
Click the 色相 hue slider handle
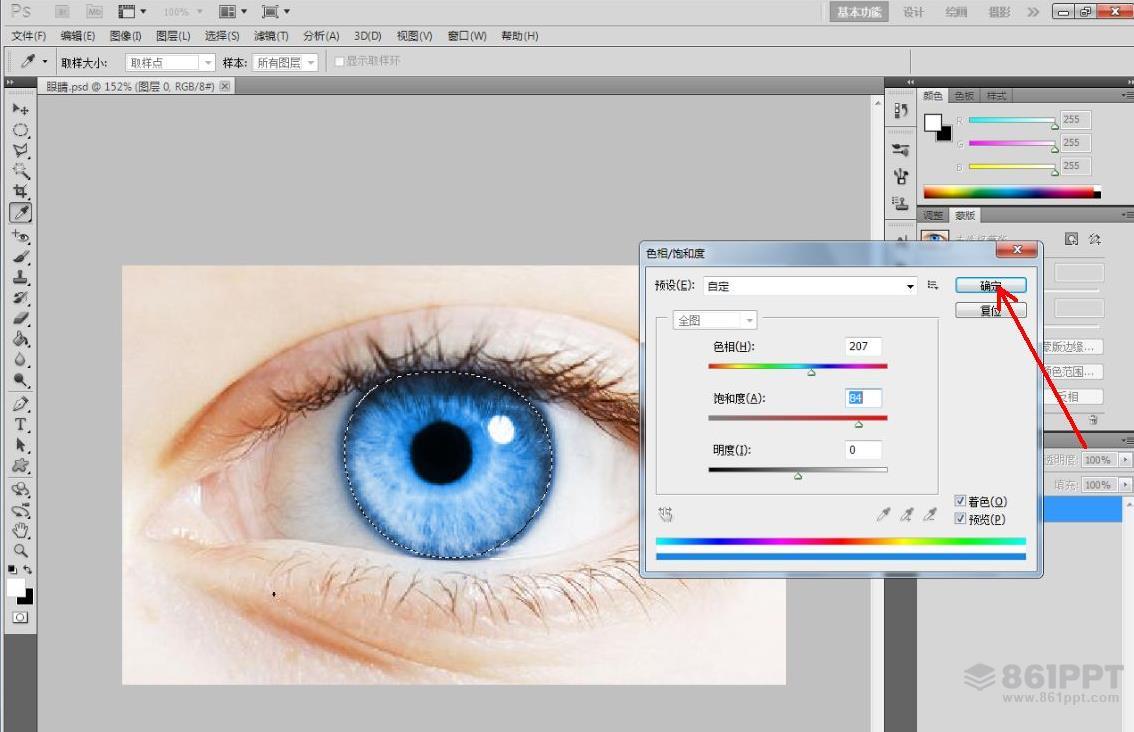tap(811, 372)
